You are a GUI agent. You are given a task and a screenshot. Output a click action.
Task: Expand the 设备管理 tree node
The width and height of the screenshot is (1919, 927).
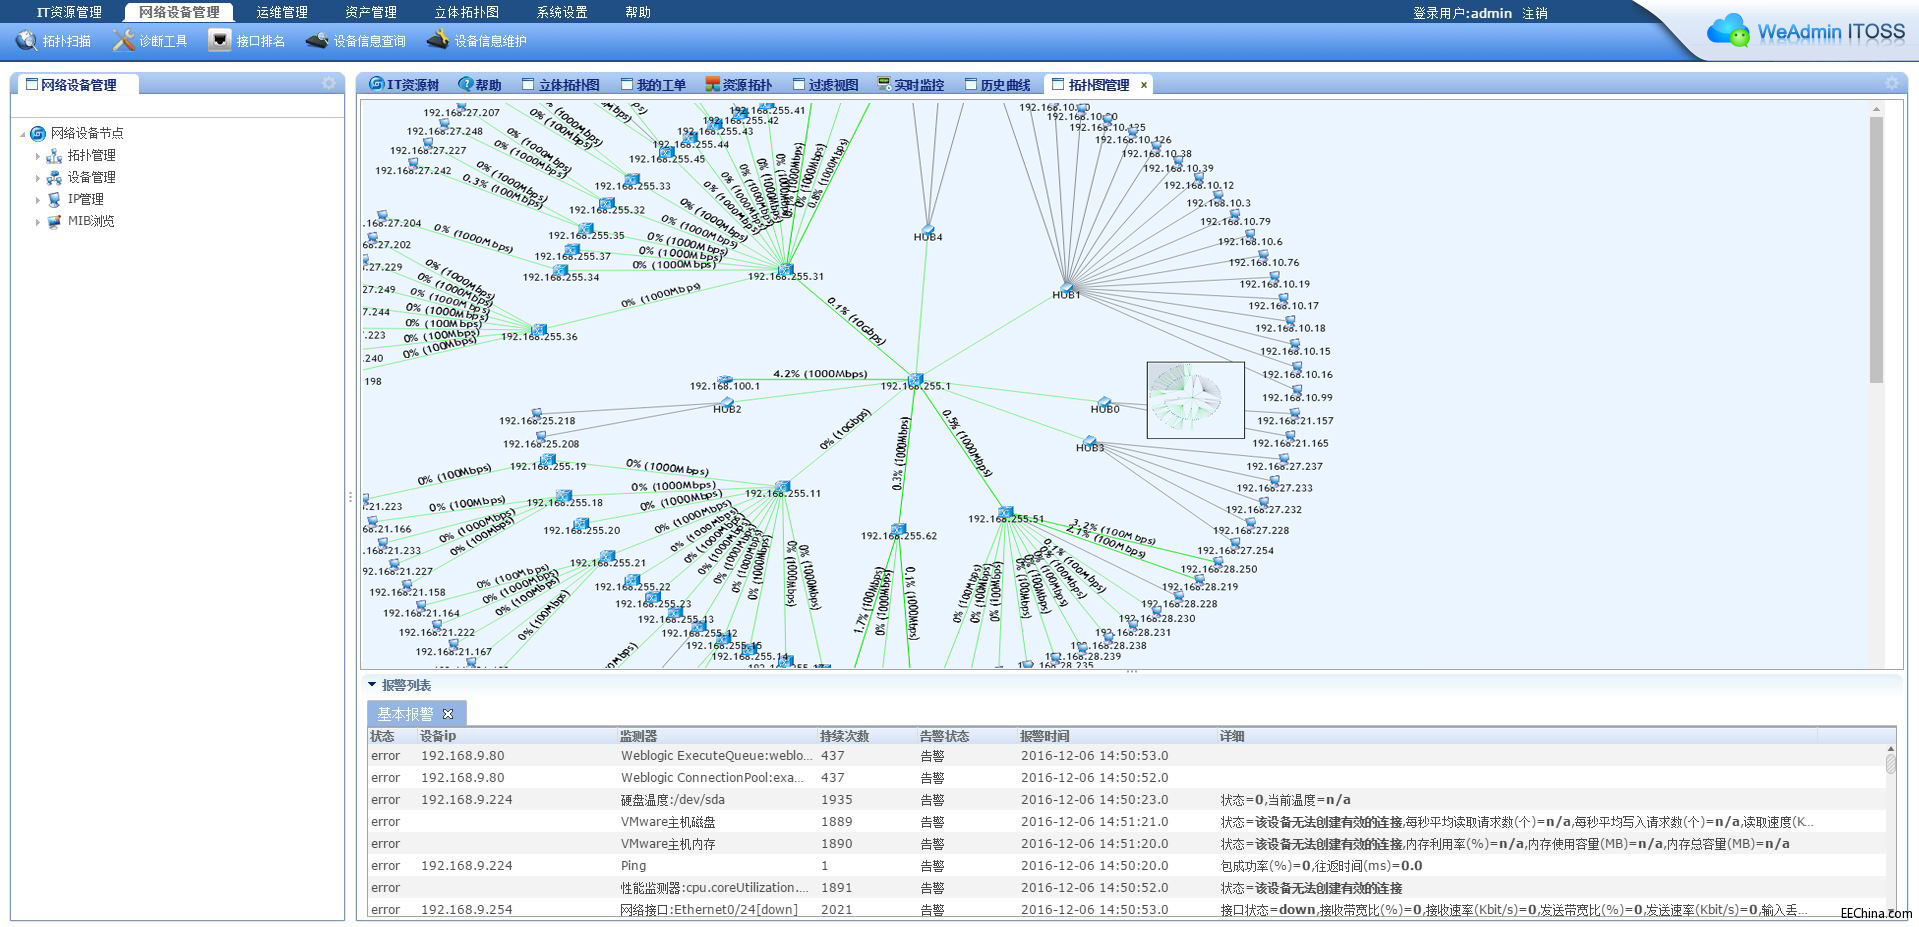(38, 178)
